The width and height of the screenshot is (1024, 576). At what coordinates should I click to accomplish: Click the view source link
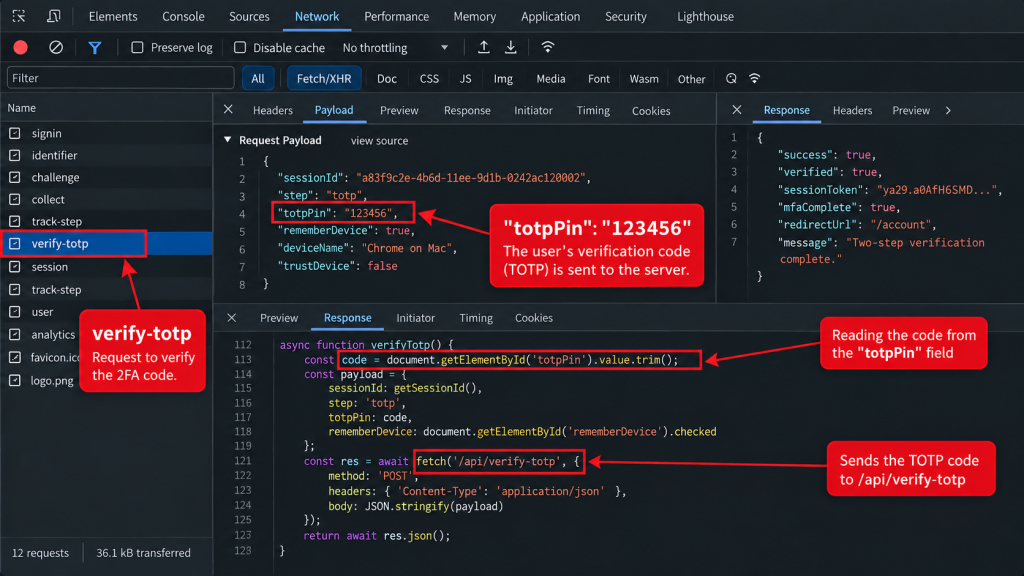[379, 140]
